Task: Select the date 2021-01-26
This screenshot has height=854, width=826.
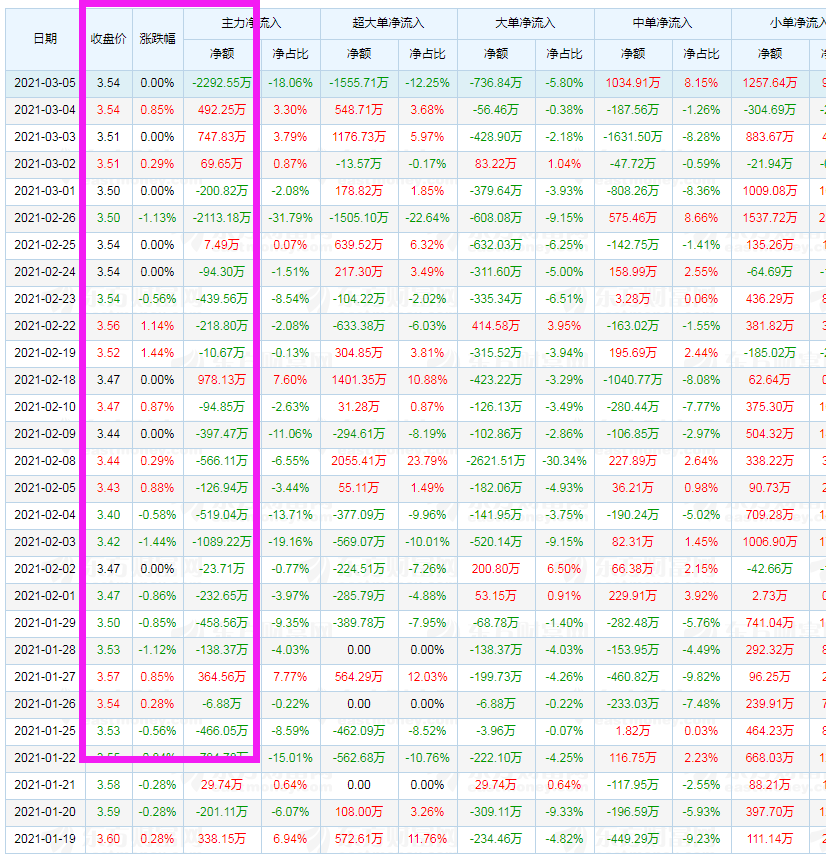Action: (x=45, y=704)
